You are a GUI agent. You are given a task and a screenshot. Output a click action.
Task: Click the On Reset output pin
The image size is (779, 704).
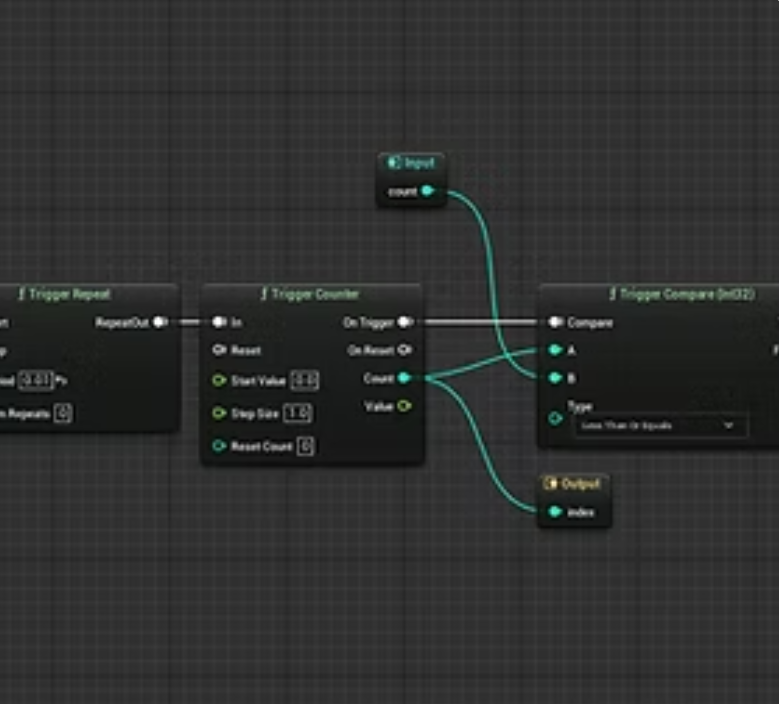(x=404, y=350)
